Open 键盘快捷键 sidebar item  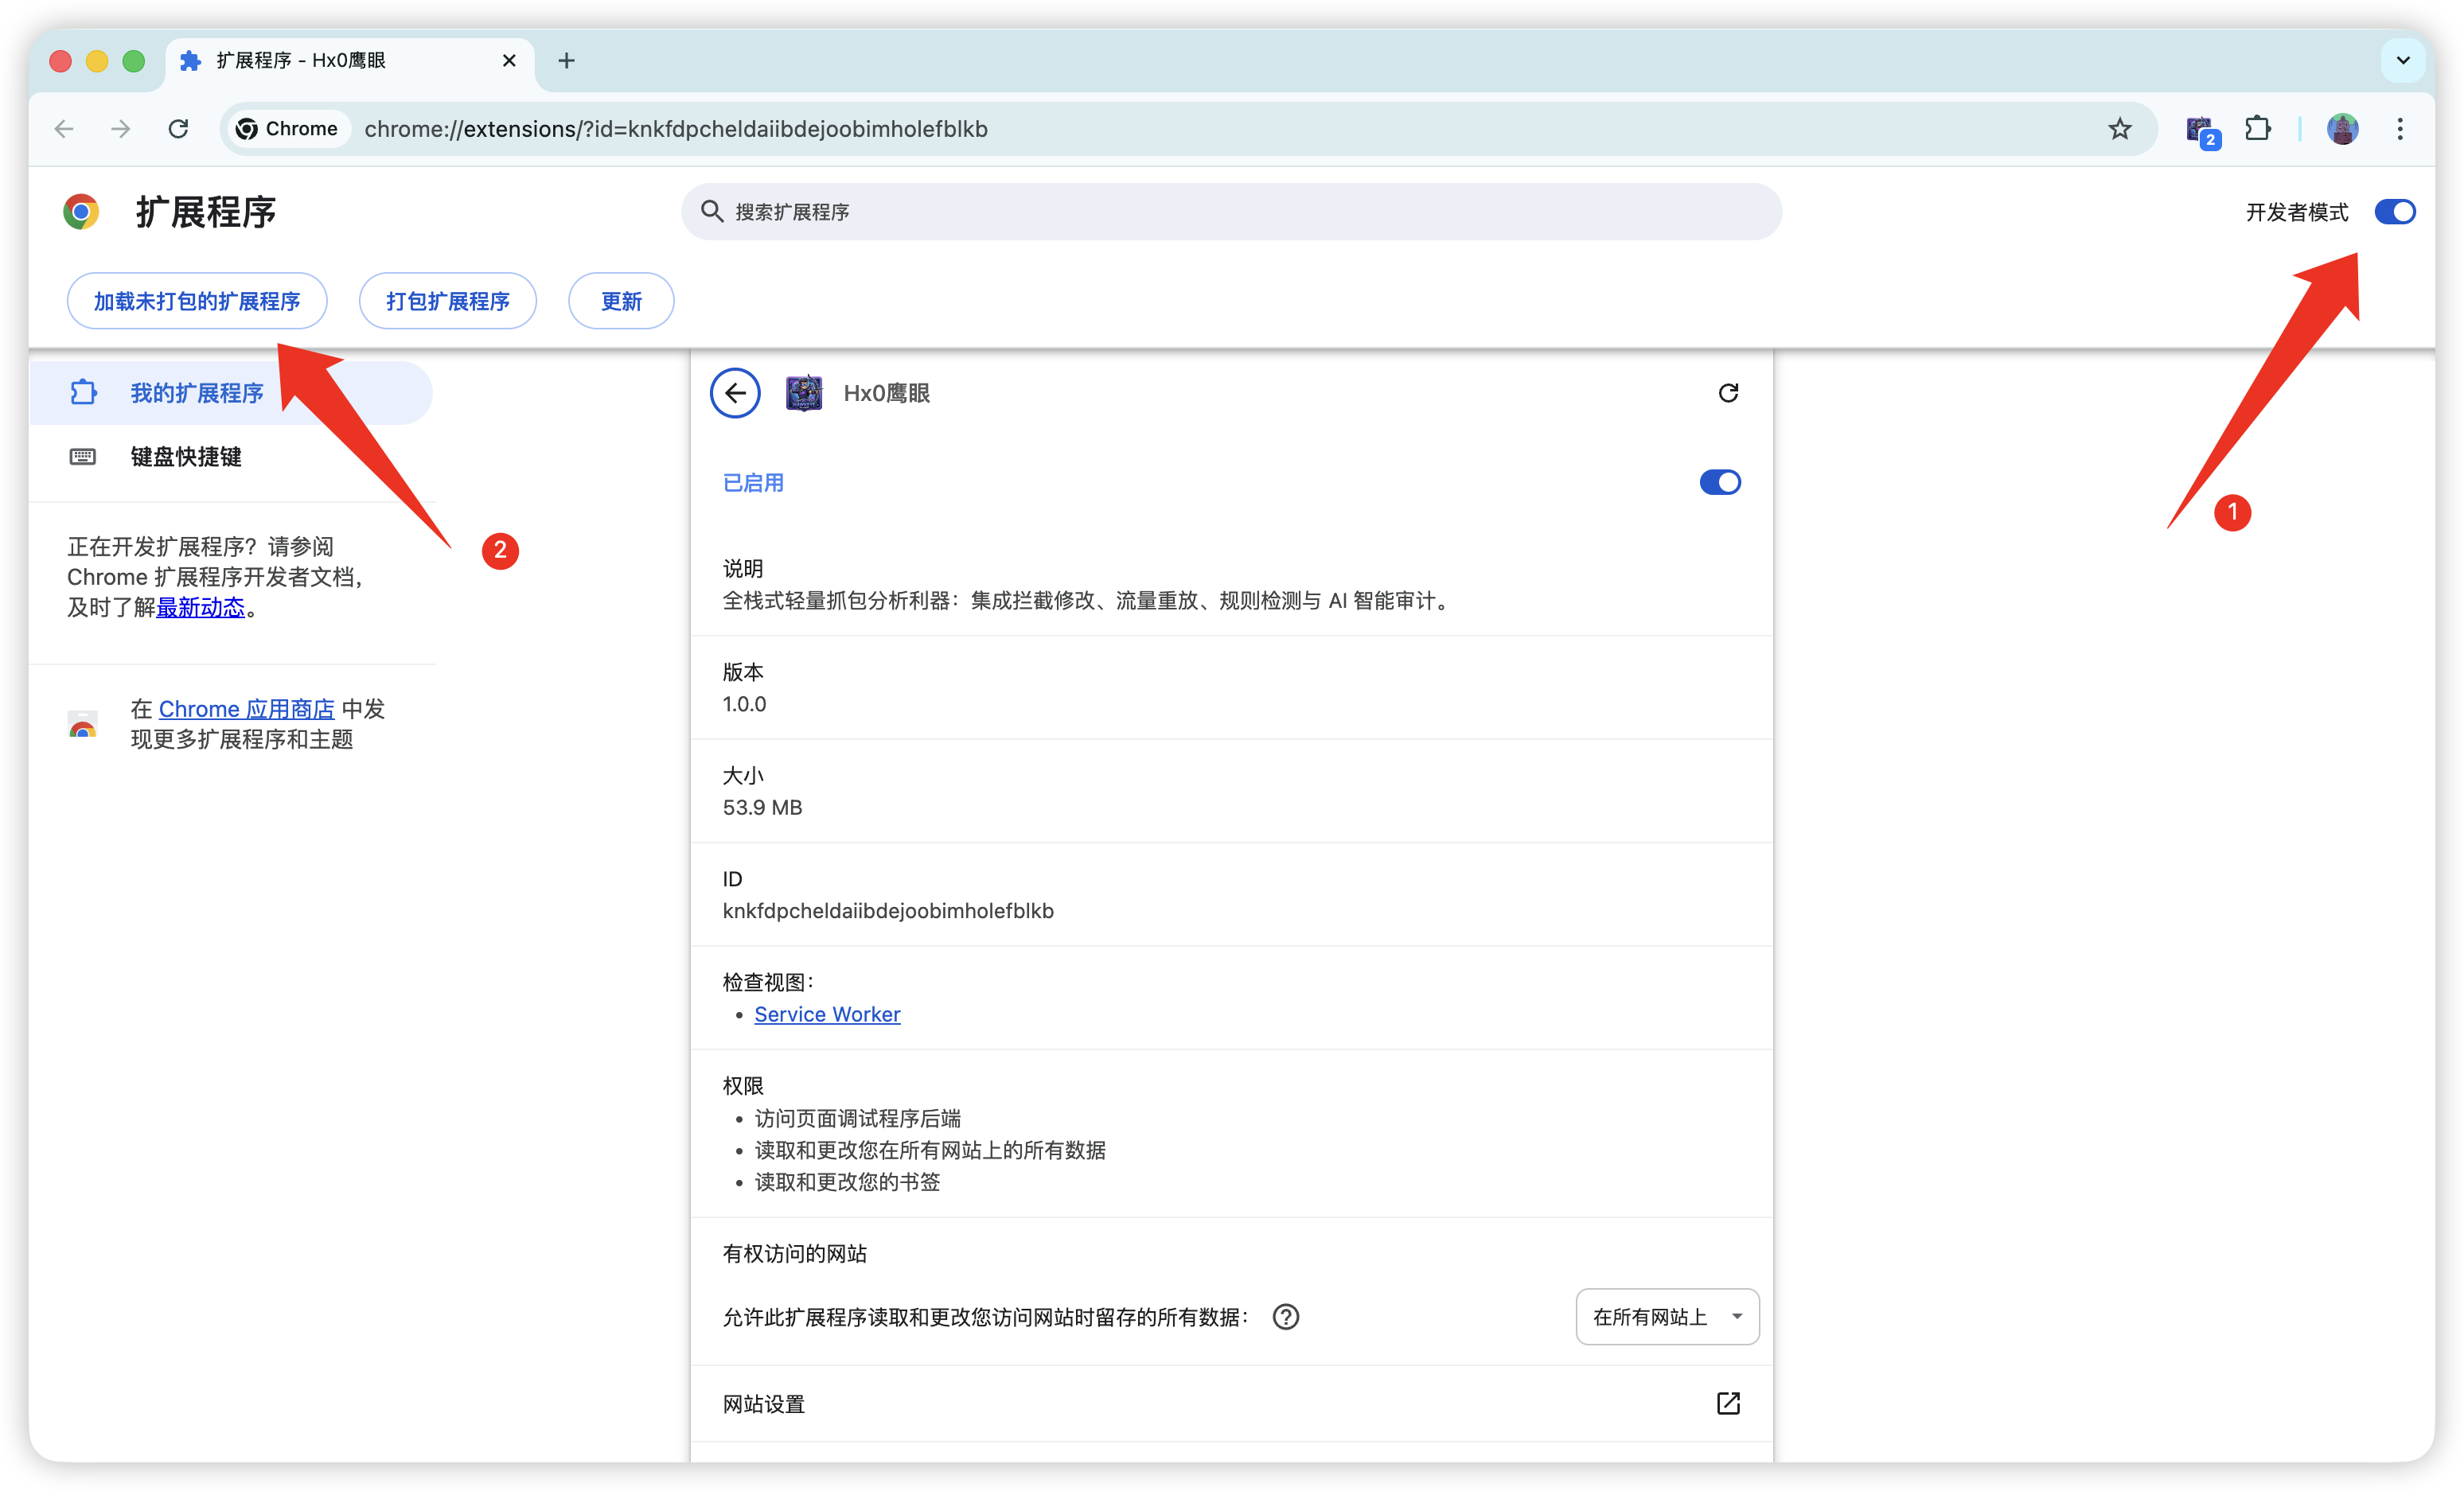click(x=186, y=457)
